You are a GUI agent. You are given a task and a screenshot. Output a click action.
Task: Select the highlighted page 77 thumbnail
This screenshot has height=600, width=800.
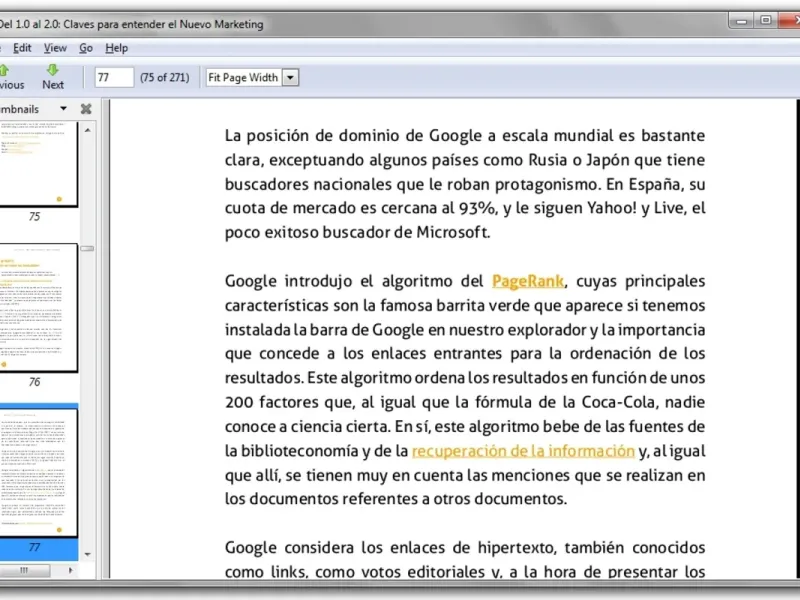38,473
